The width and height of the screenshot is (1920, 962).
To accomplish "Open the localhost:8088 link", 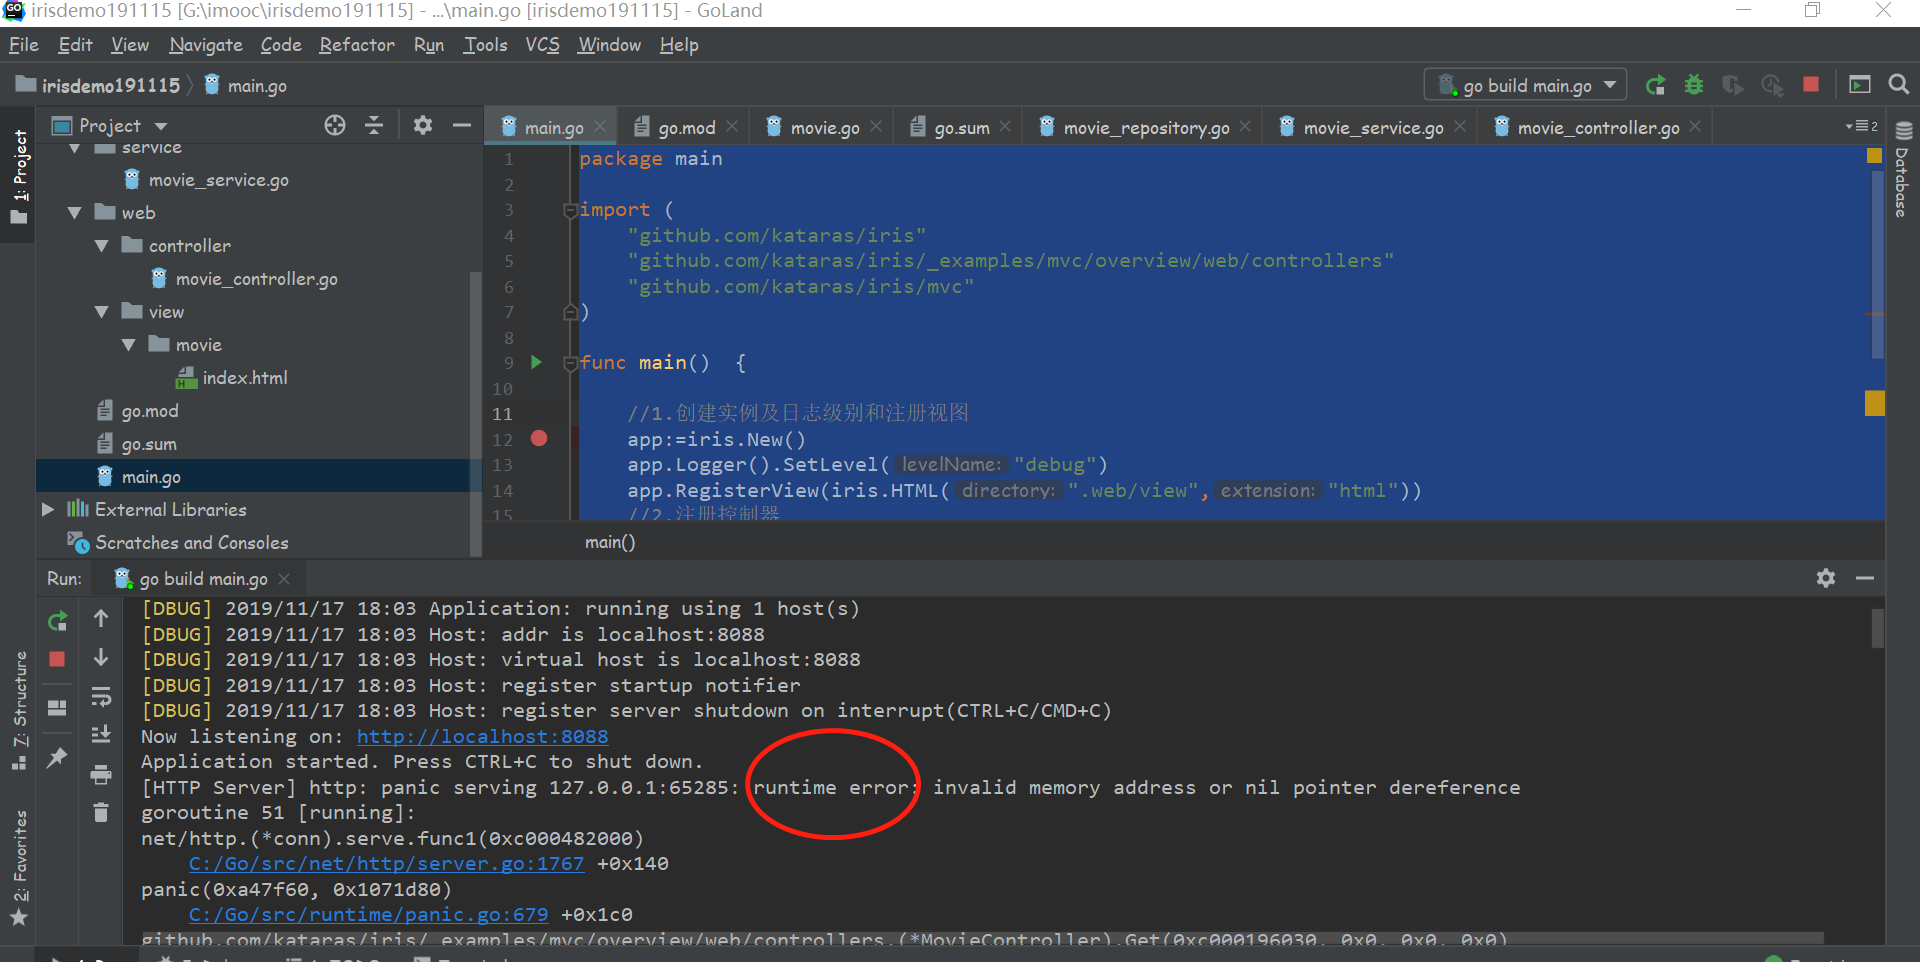I will pos(482,736).
